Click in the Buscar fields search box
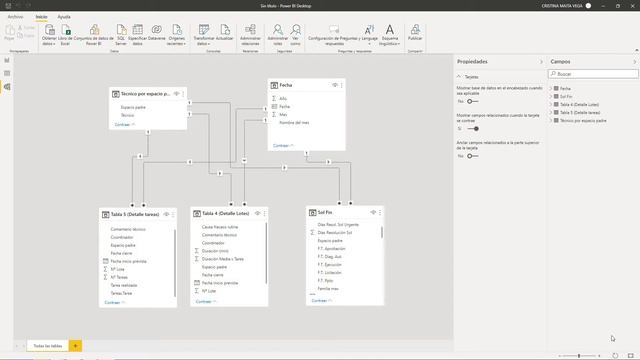The width and height of the screenshot is (640, 360). [593, 74]
